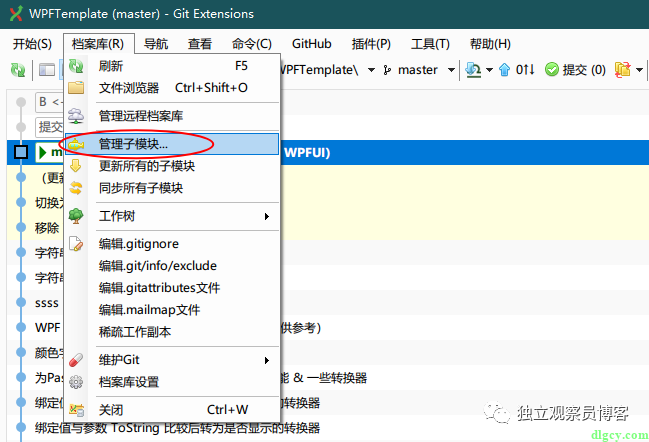This screenshot has width=649, height=442.
Task: Click the Git maintenance pill icon
Action: [x=76, y=360]
